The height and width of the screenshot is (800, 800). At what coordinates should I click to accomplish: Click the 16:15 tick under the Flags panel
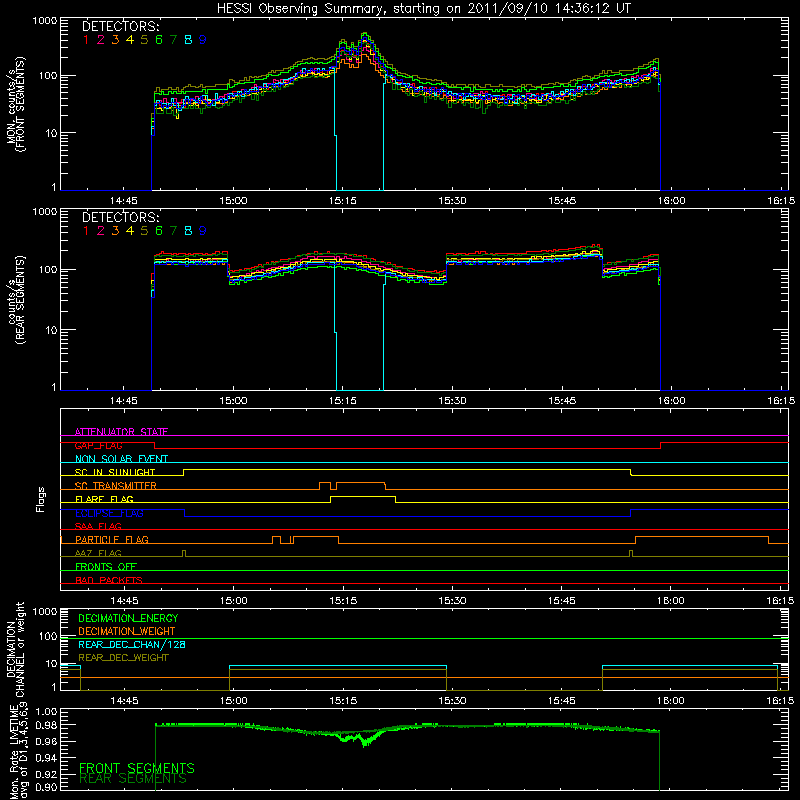point(781,601)
